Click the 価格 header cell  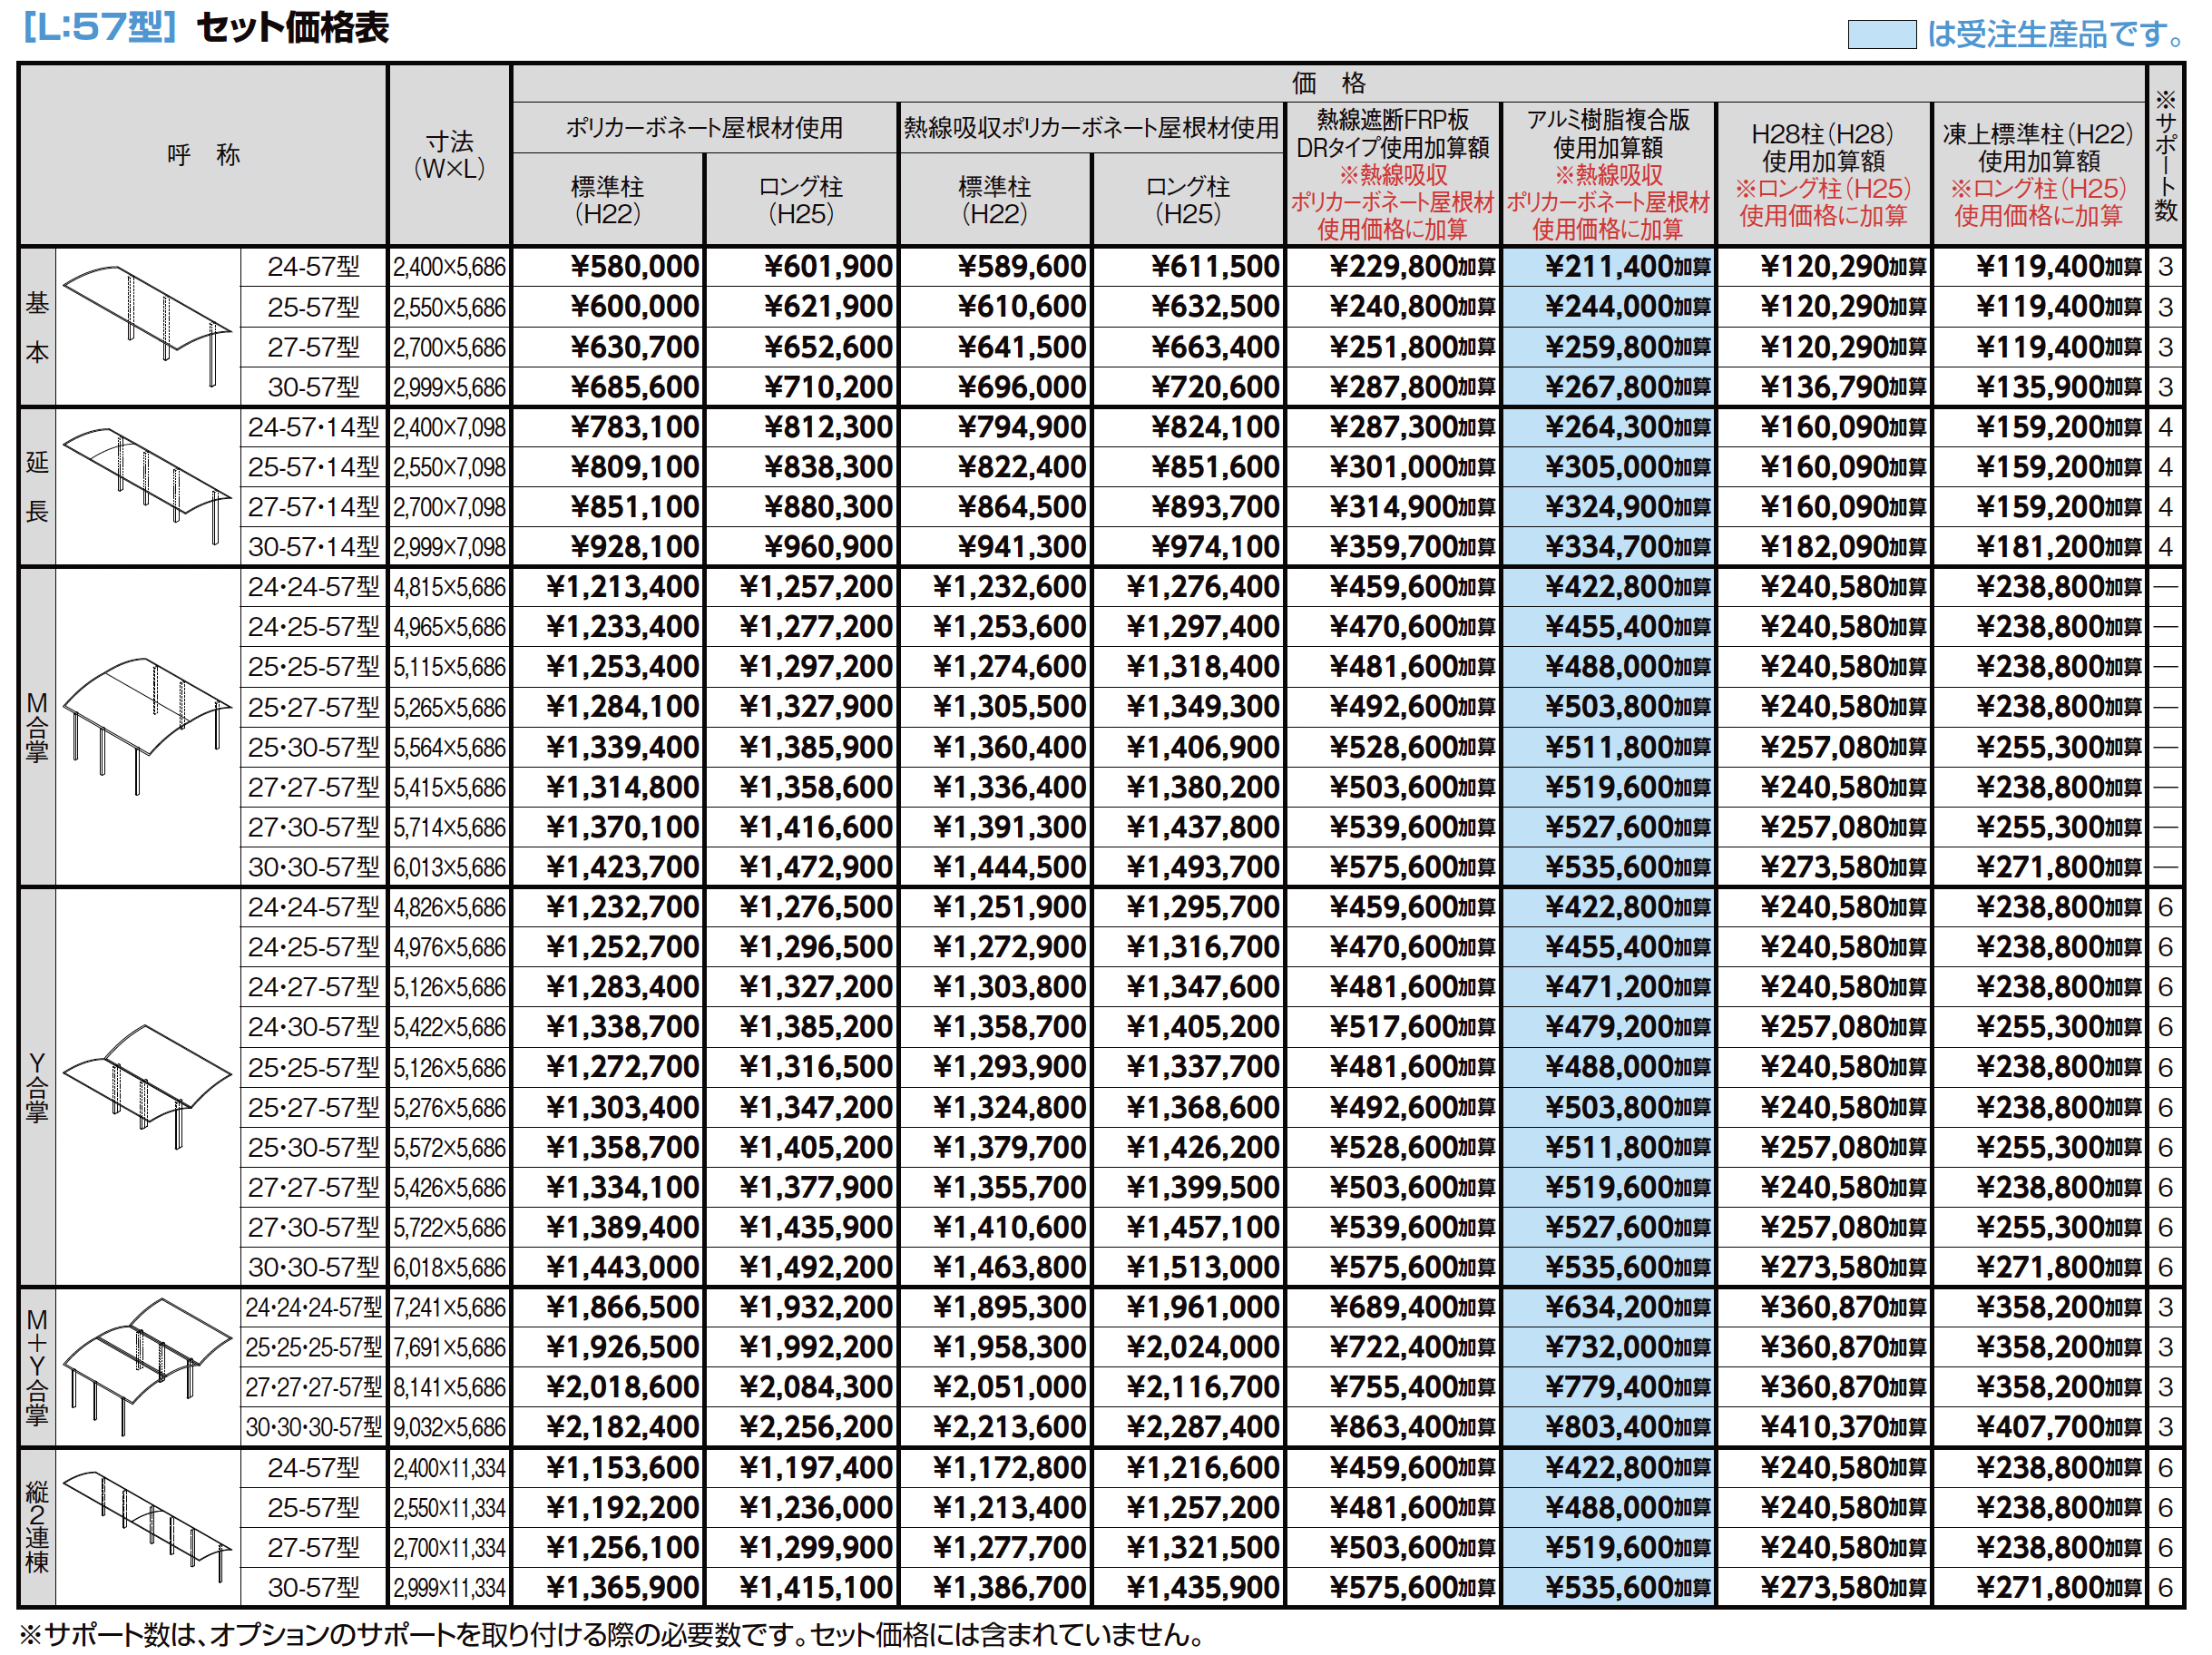tap(1327, 83)
